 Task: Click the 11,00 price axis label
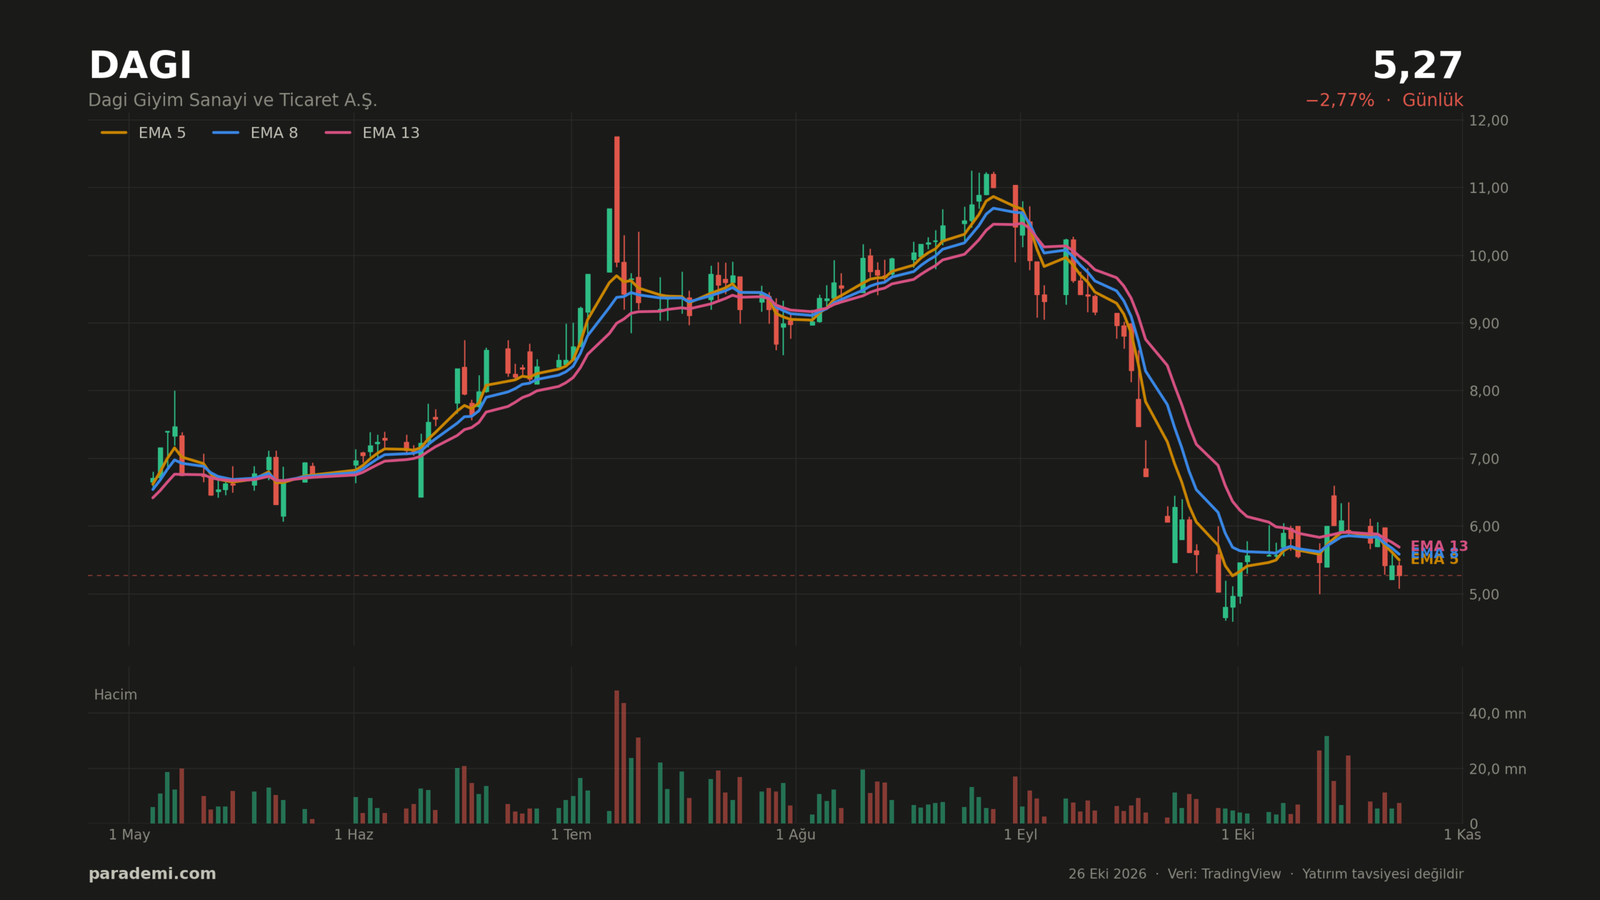pyautogui.click(x=1488, y=188)
